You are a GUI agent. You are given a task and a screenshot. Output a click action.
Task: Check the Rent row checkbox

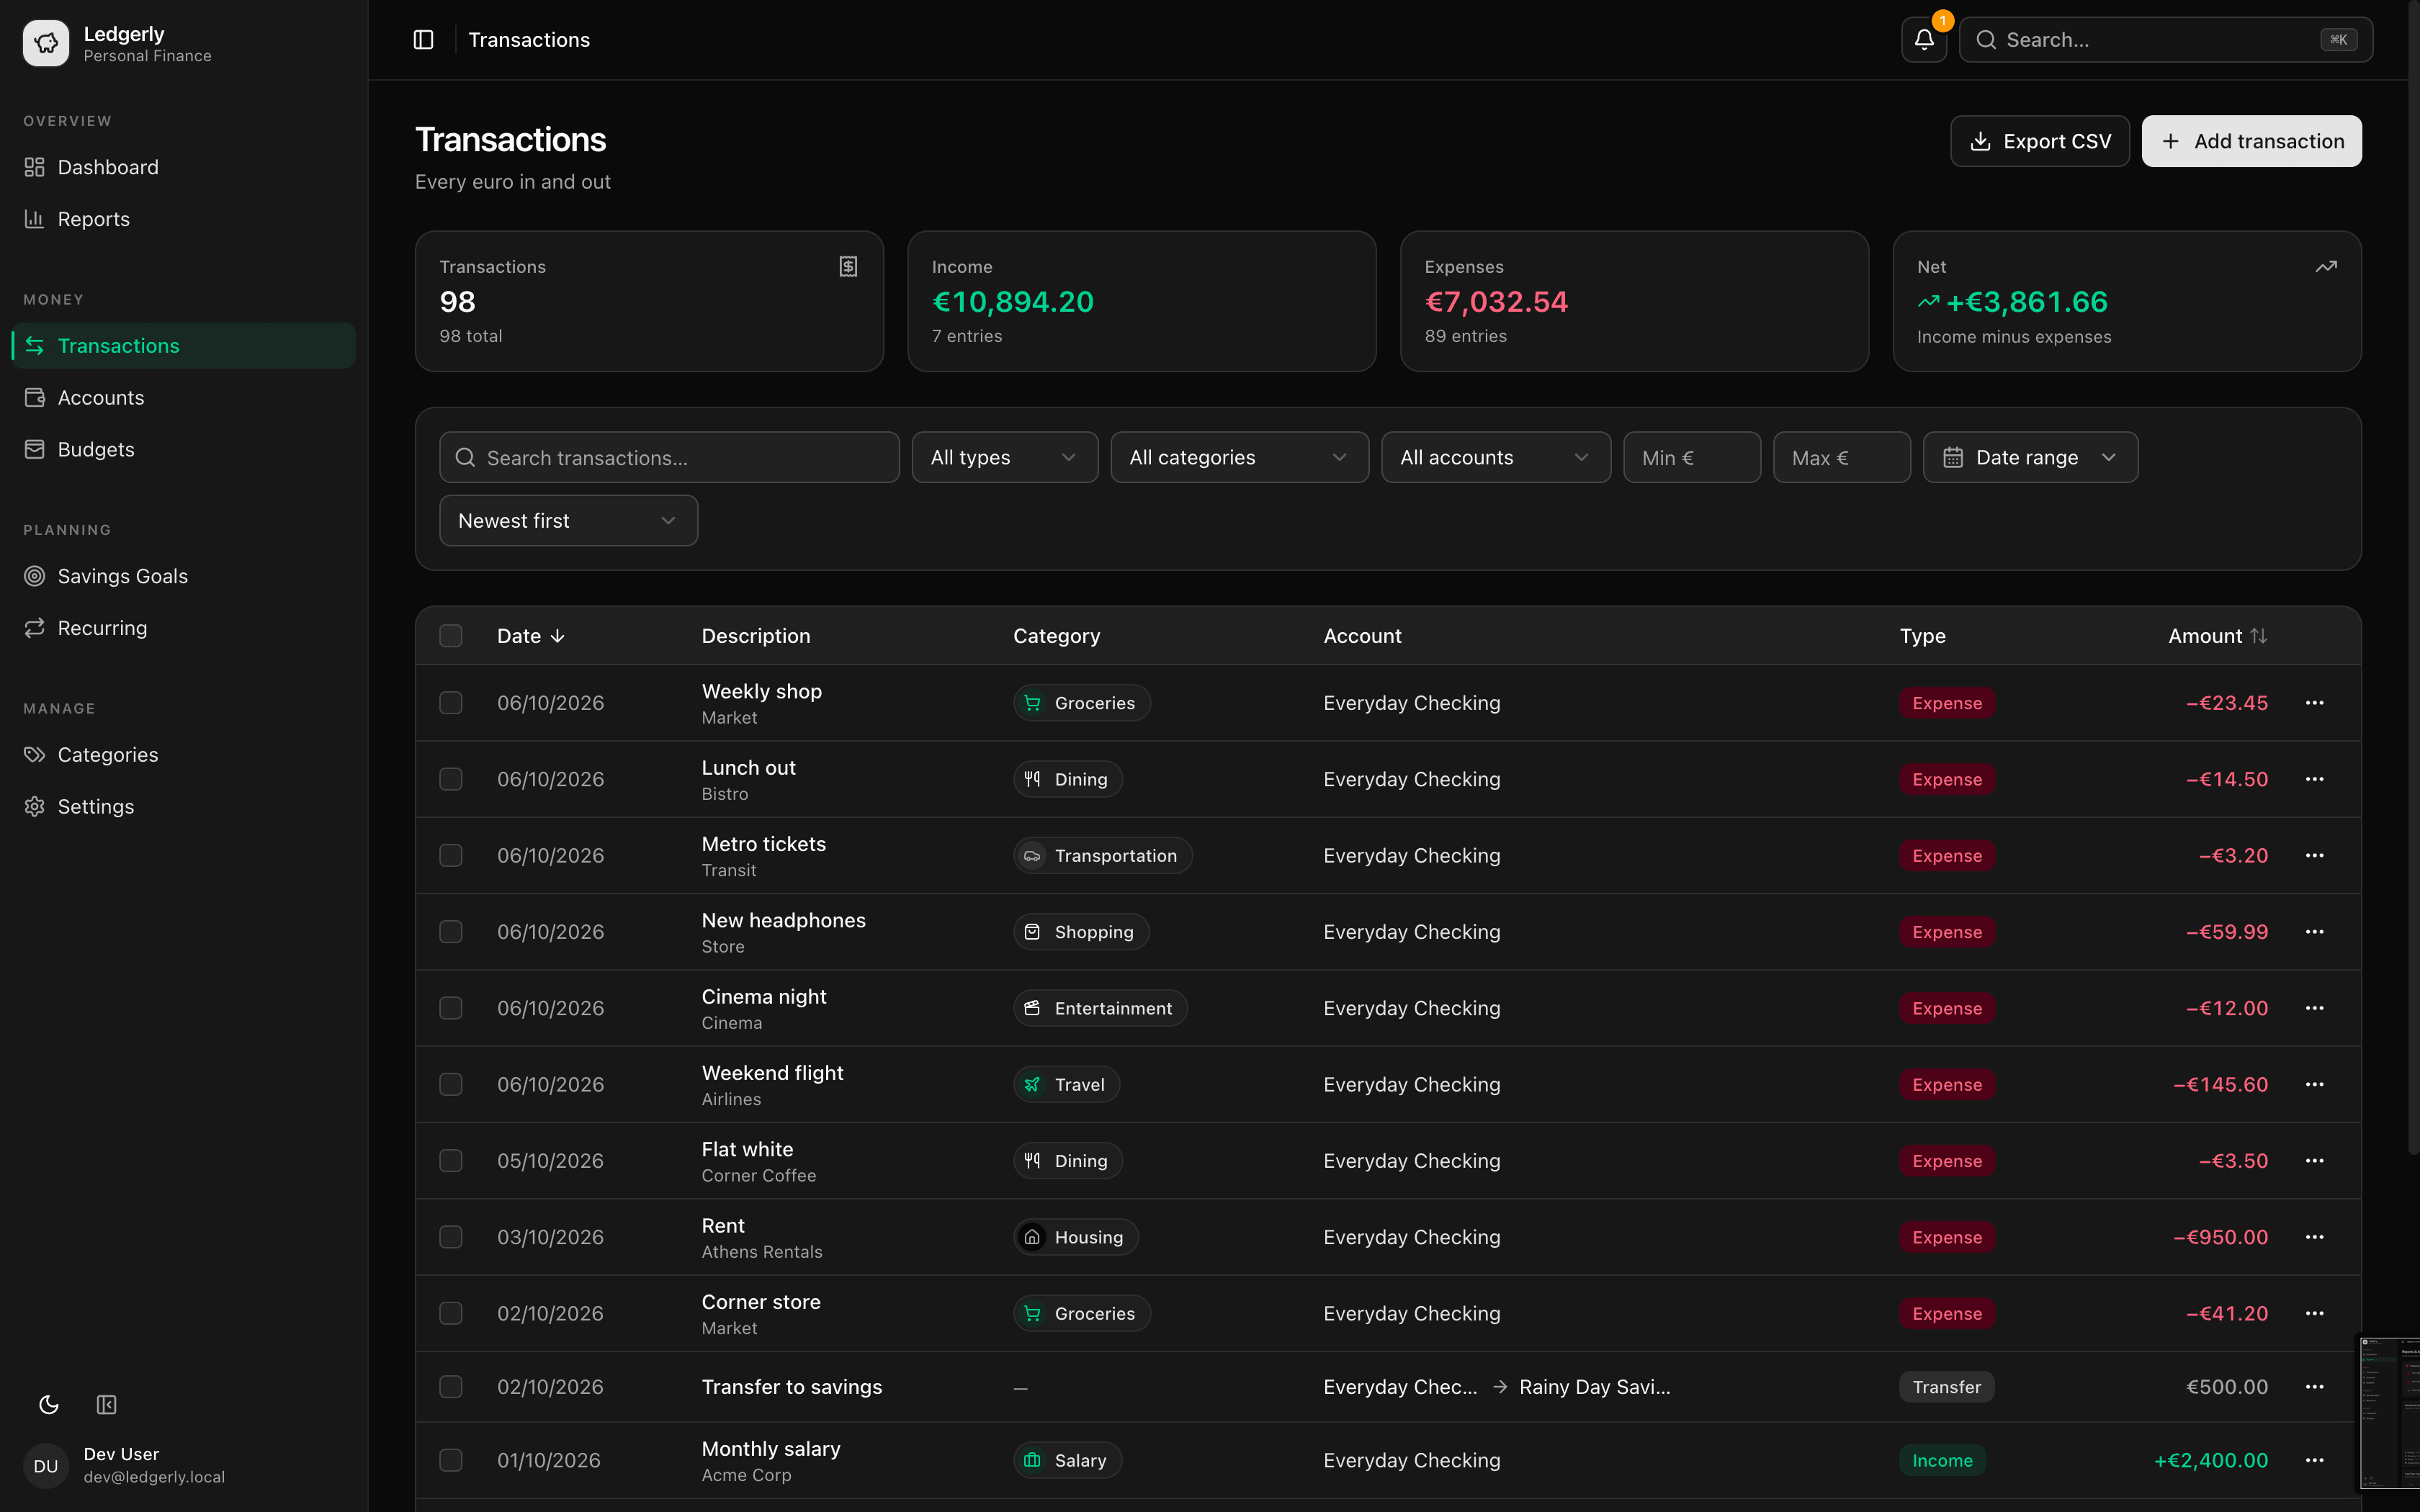click(x=451, y=1237)
